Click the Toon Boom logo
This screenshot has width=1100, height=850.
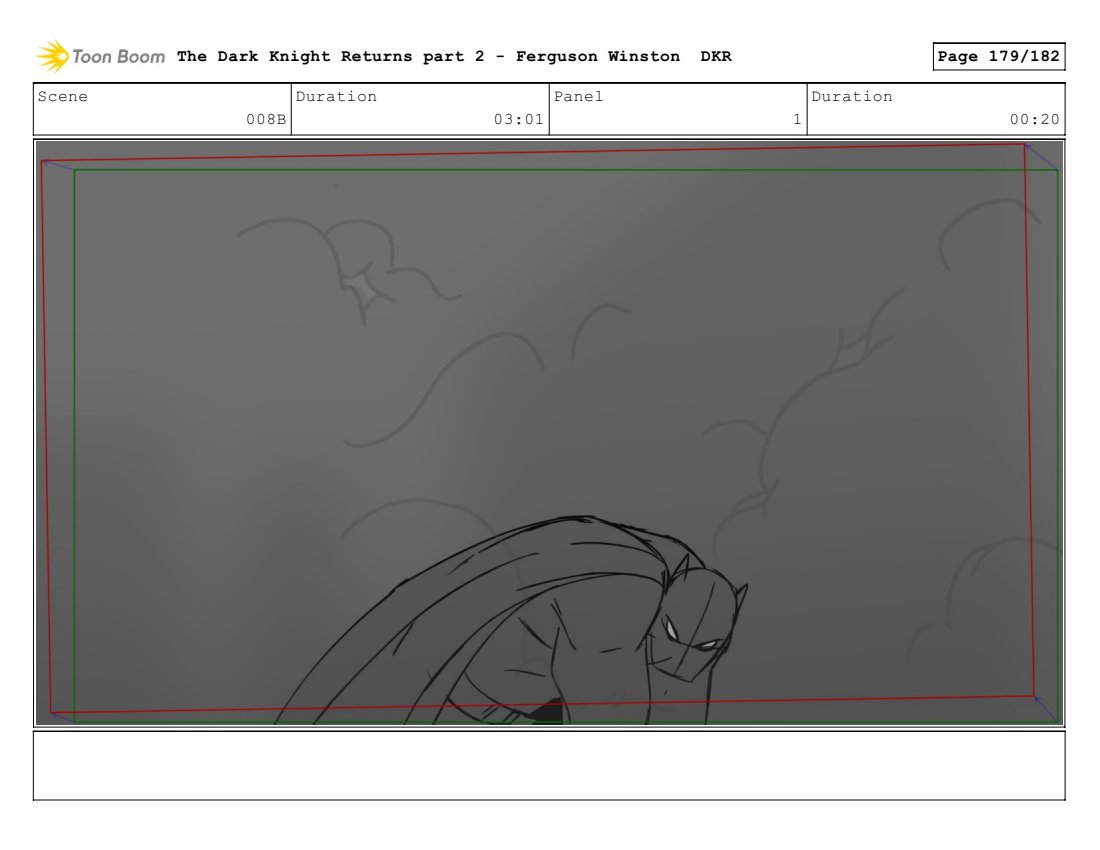tap(100, 56)
